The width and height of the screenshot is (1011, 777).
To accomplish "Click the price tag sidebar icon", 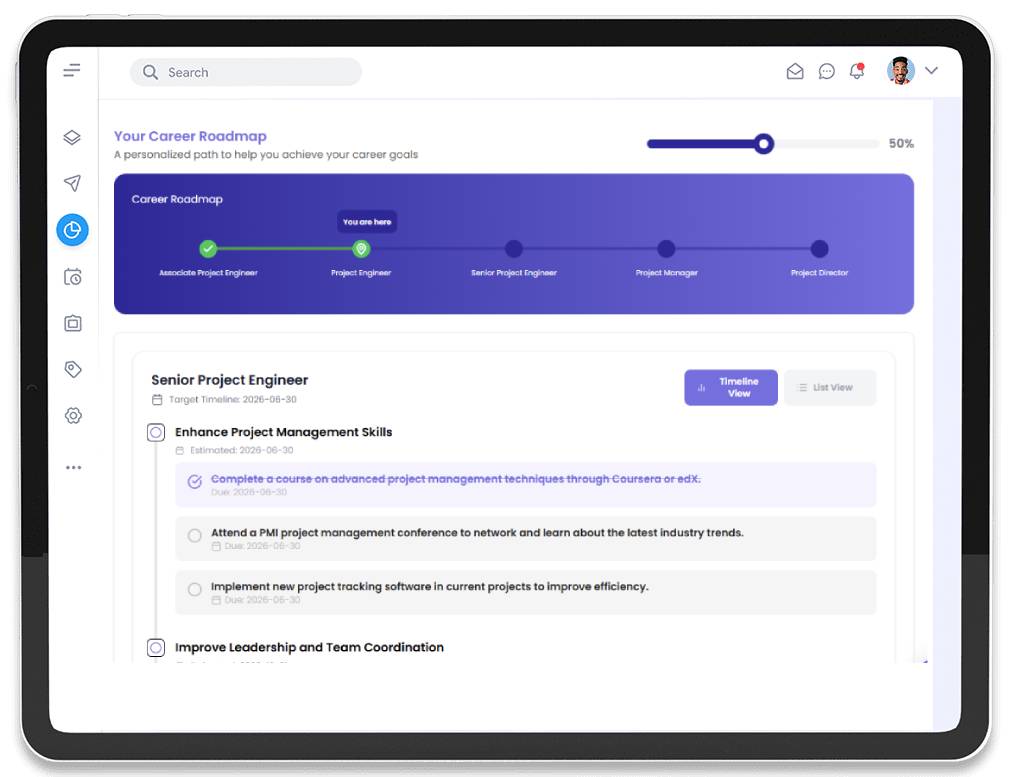I will pos(72,369).
